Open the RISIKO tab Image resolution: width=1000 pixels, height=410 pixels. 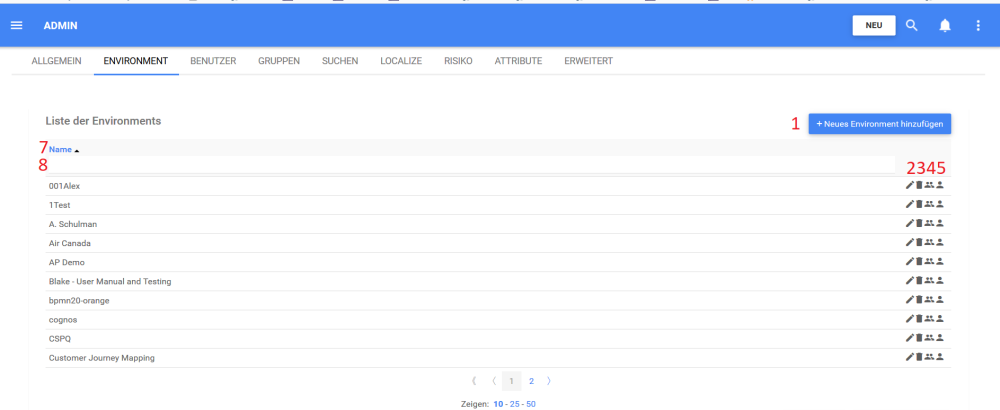(x=458, y=61)
